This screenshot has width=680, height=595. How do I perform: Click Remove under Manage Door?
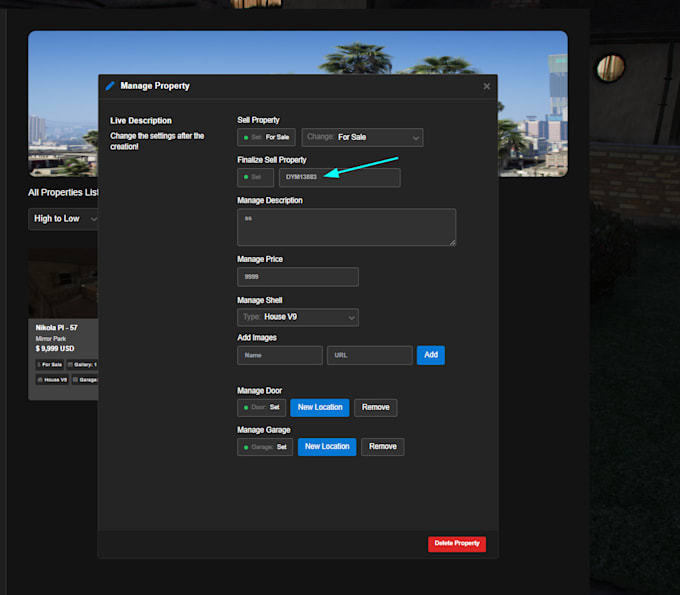376,408
